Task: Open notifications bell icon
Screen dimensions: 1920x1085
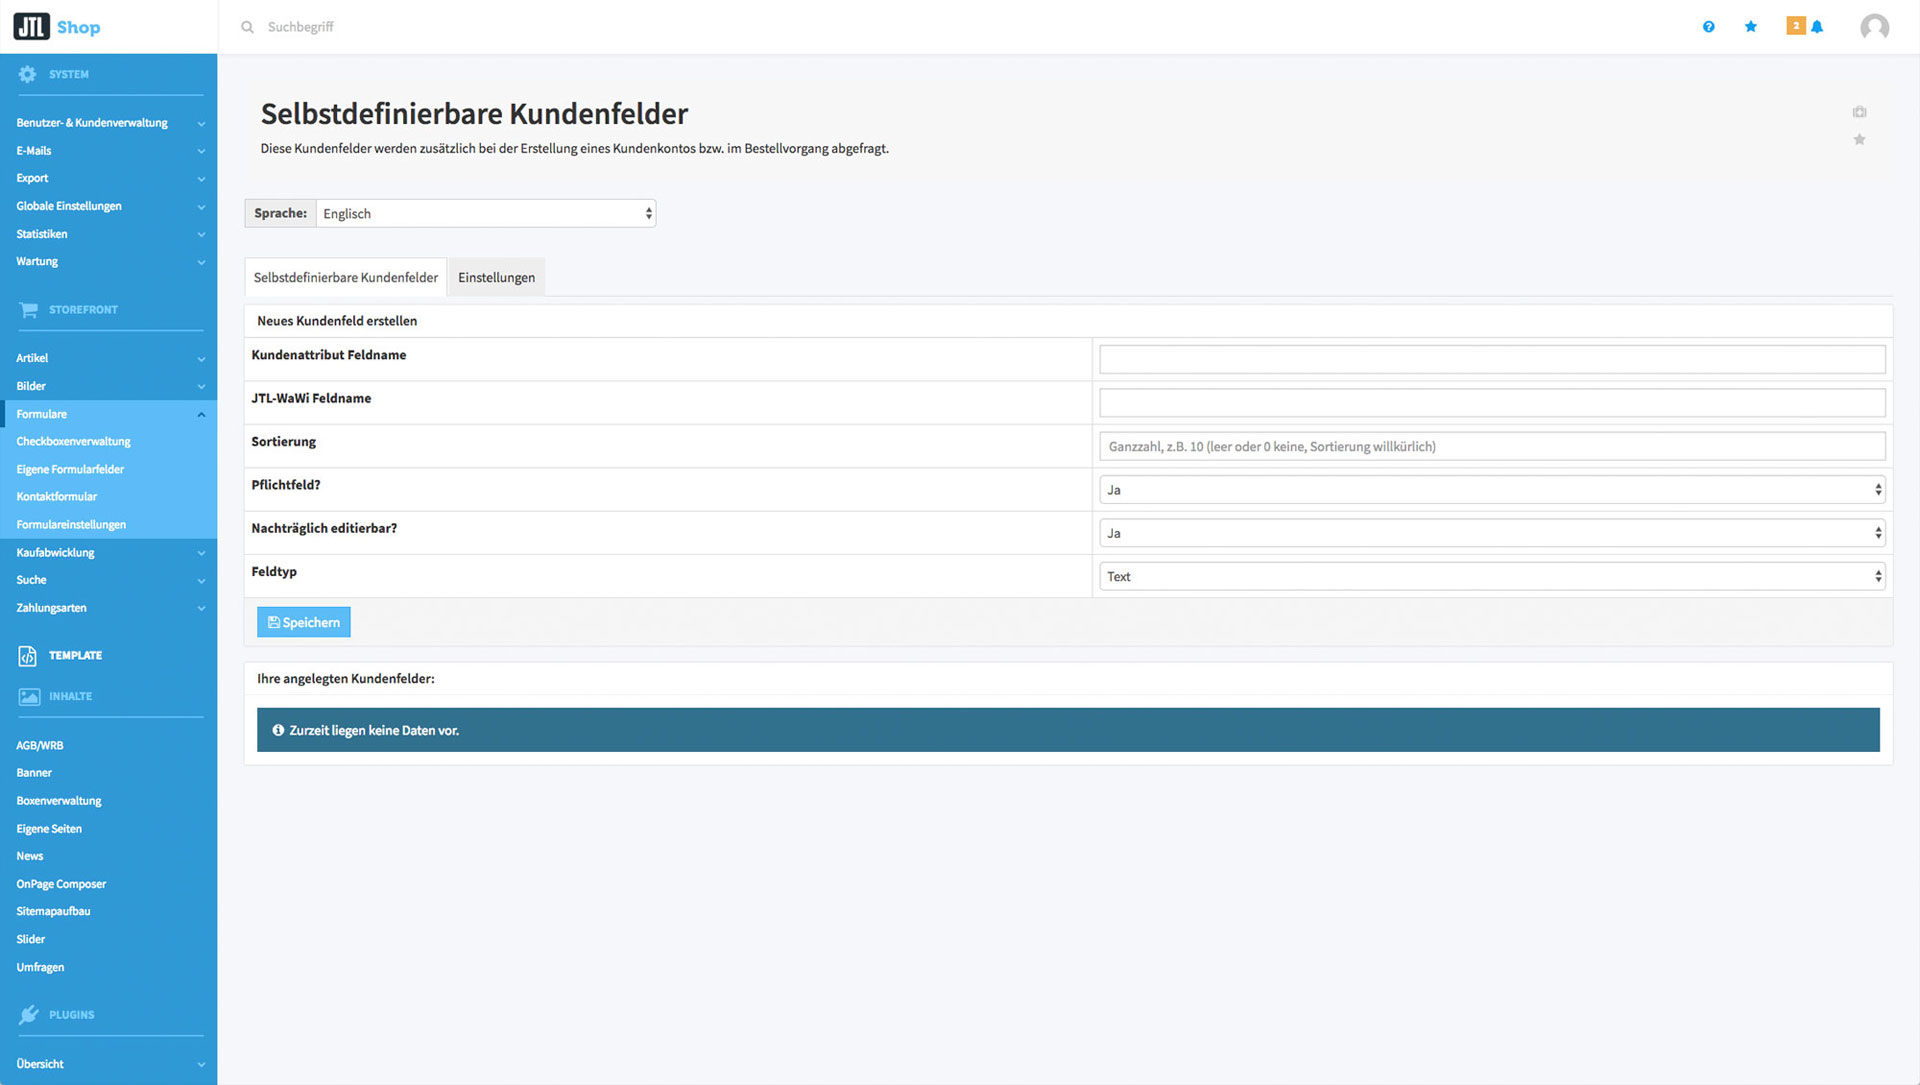Action: pyautogui.click(x=1817, y=27)
